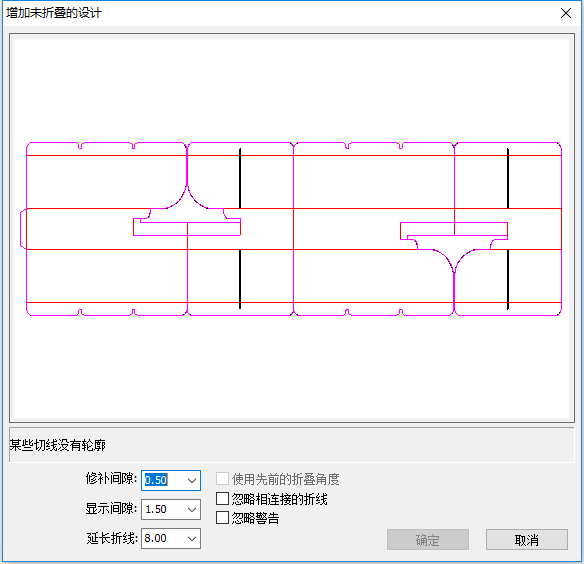
Task: Enable the 忽略警告 checkbox
Action: [x=222, y=517]
